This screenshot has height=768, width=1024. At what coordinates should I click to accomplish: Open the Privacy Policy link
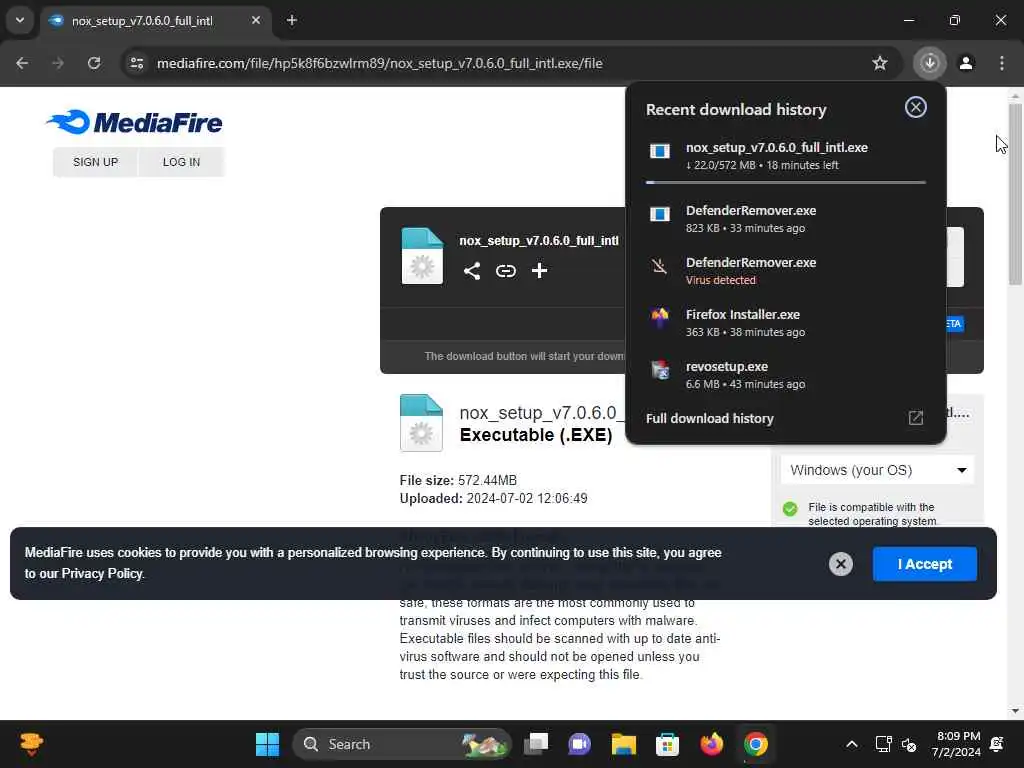[x=103, y=573]
